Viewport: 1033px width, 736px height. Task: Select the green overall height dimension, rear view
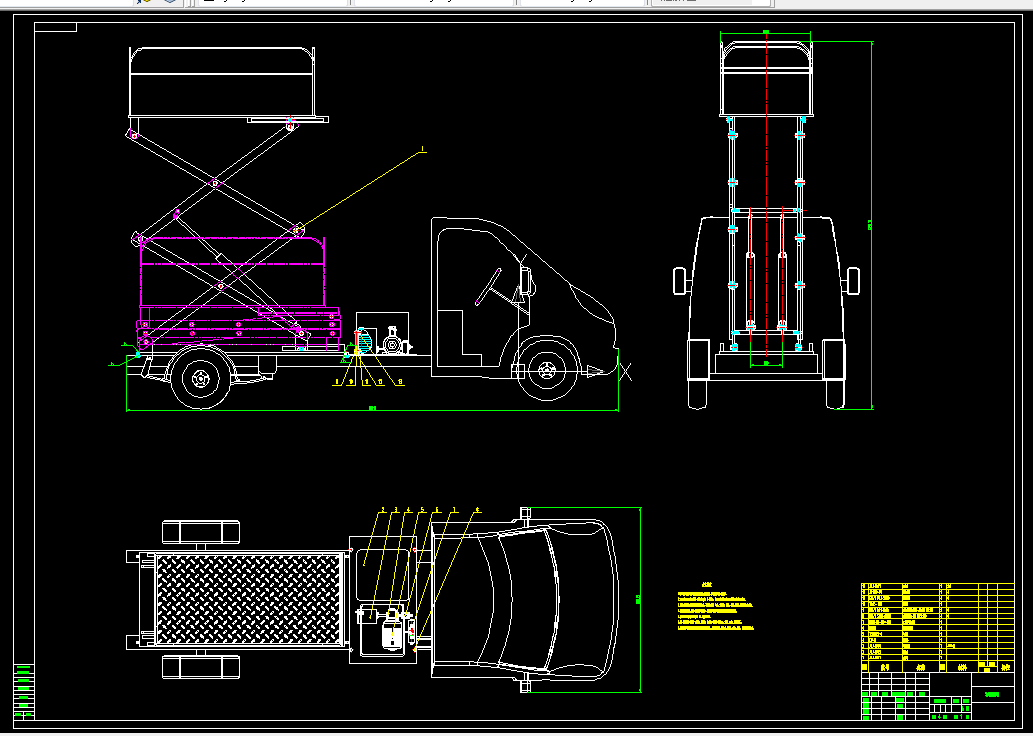871,224
